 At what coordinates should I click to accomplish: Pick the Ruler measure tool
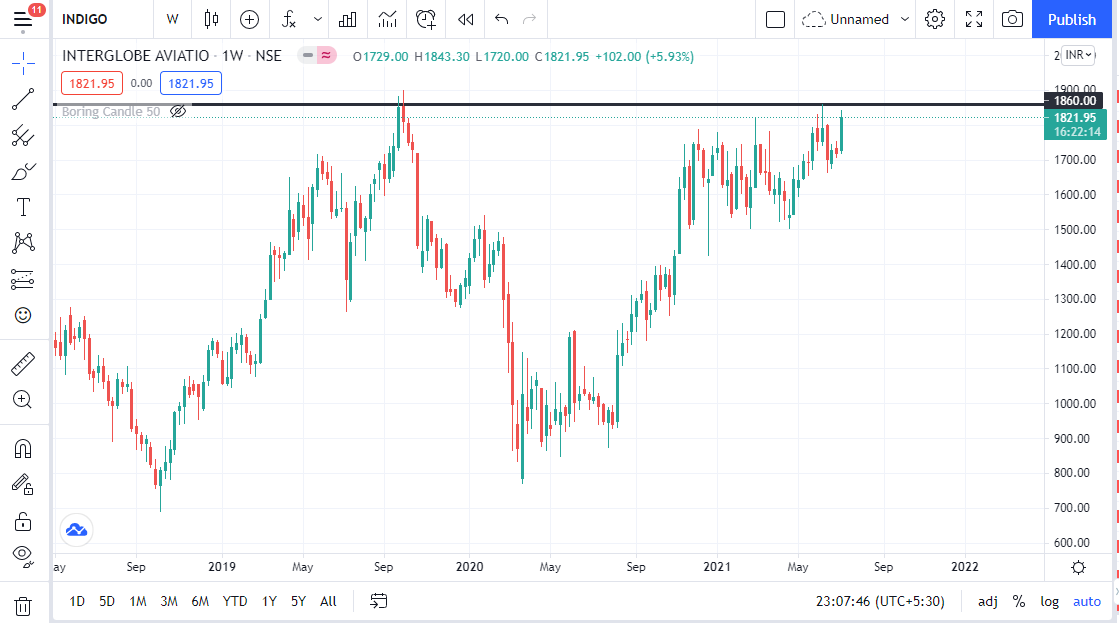click(x=22, y=363)
